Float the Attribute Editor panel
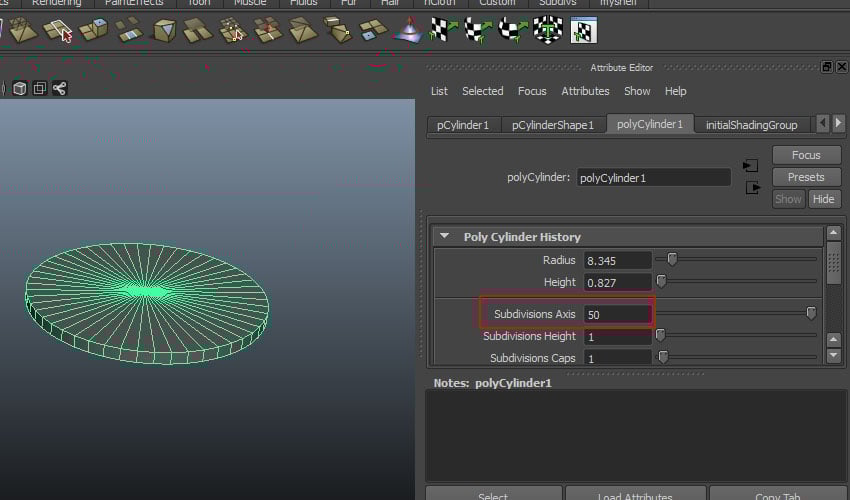The image size is (850, 500). 827,67
